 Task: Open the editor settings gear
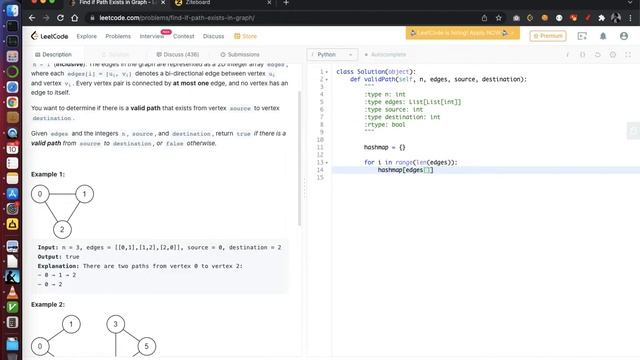[x=613, y=55]
